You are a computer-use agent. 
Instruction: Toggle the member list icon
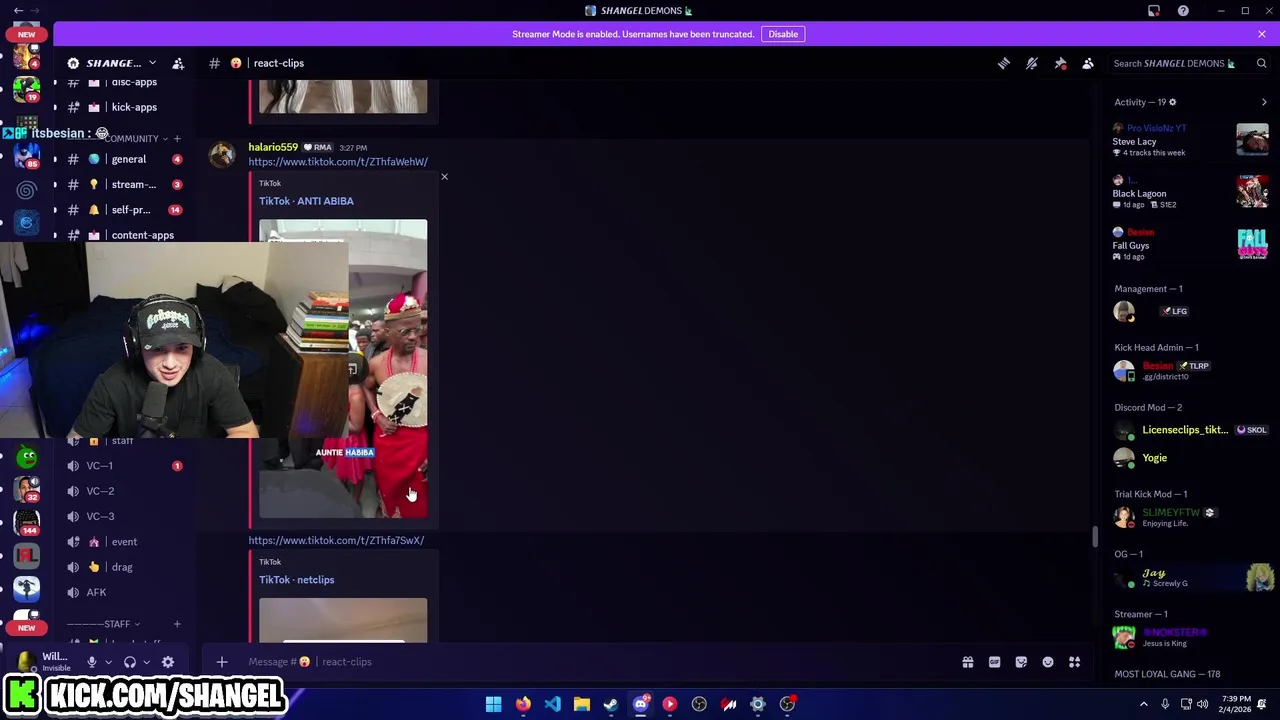point(1088,63)
